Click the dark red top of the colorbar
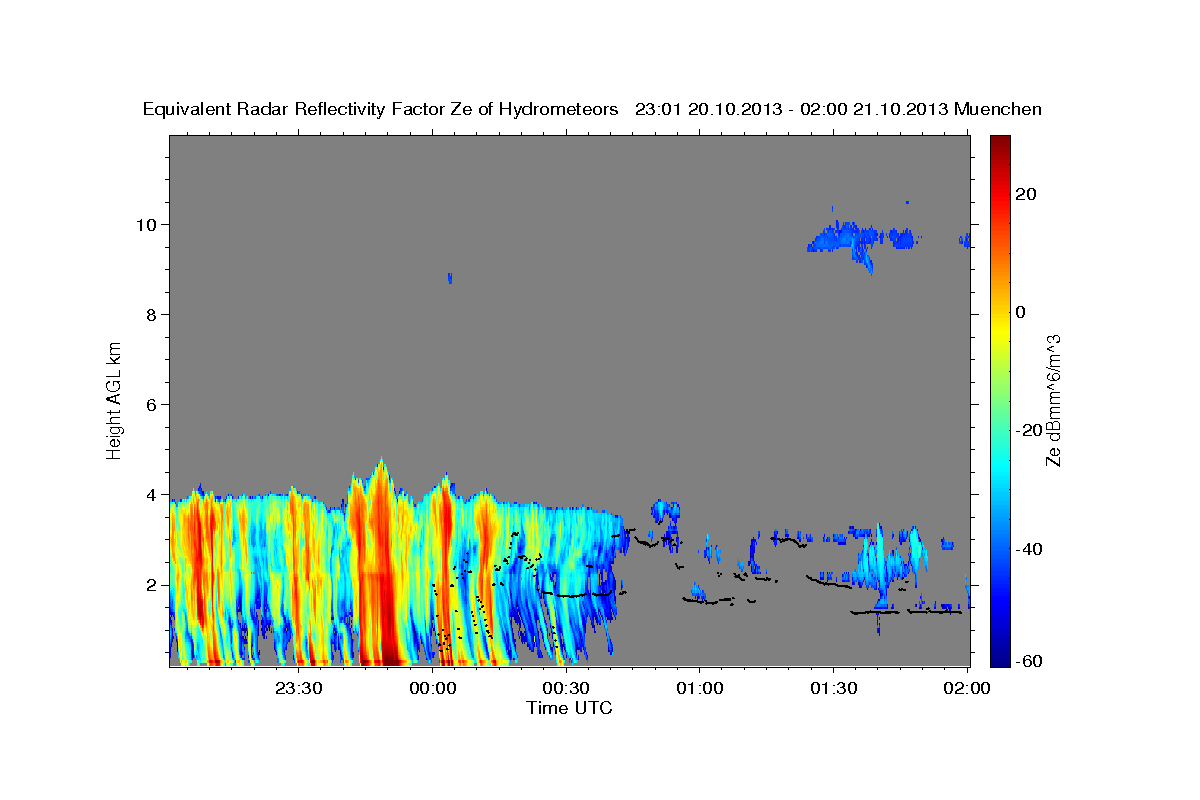 pos(999,145)
